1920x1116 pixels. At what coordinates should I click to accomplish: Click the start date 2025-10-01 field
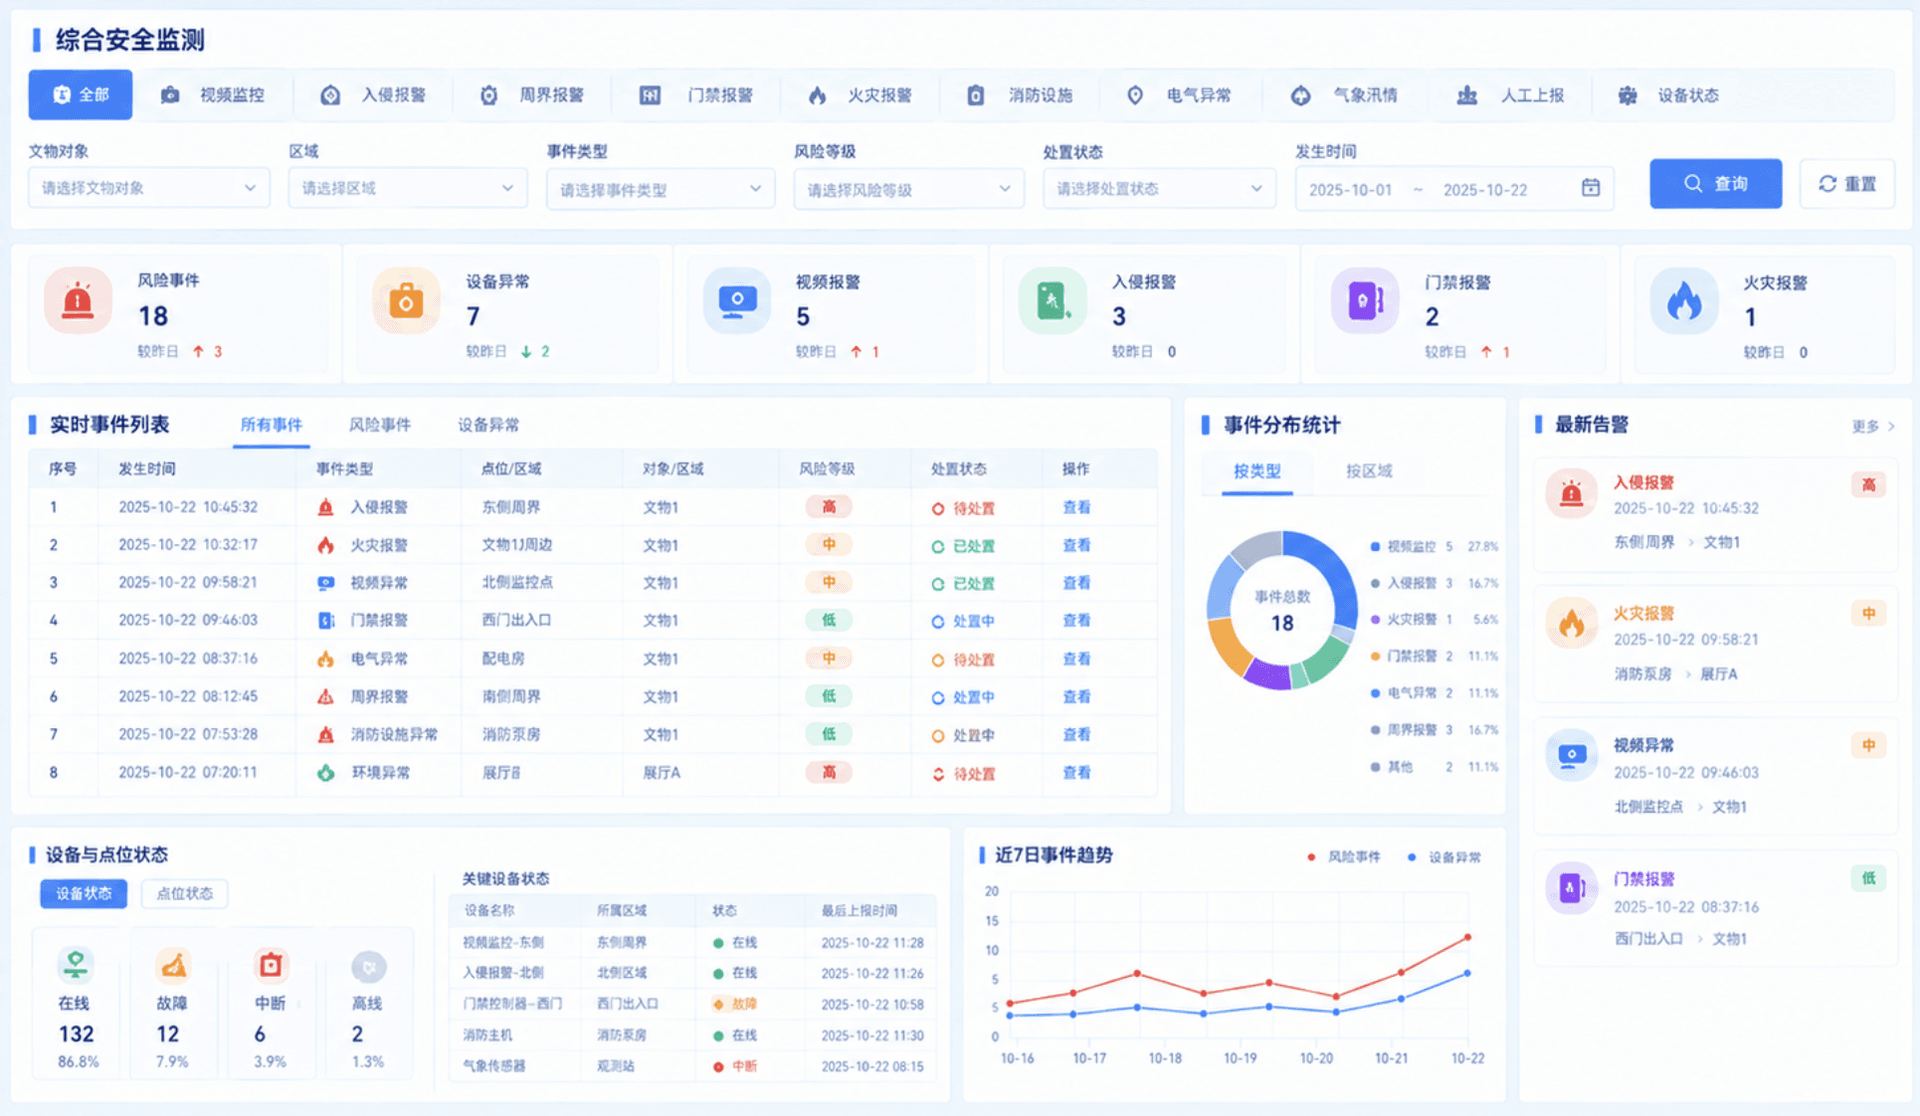pyautogui.click(x=1350, y=189)
